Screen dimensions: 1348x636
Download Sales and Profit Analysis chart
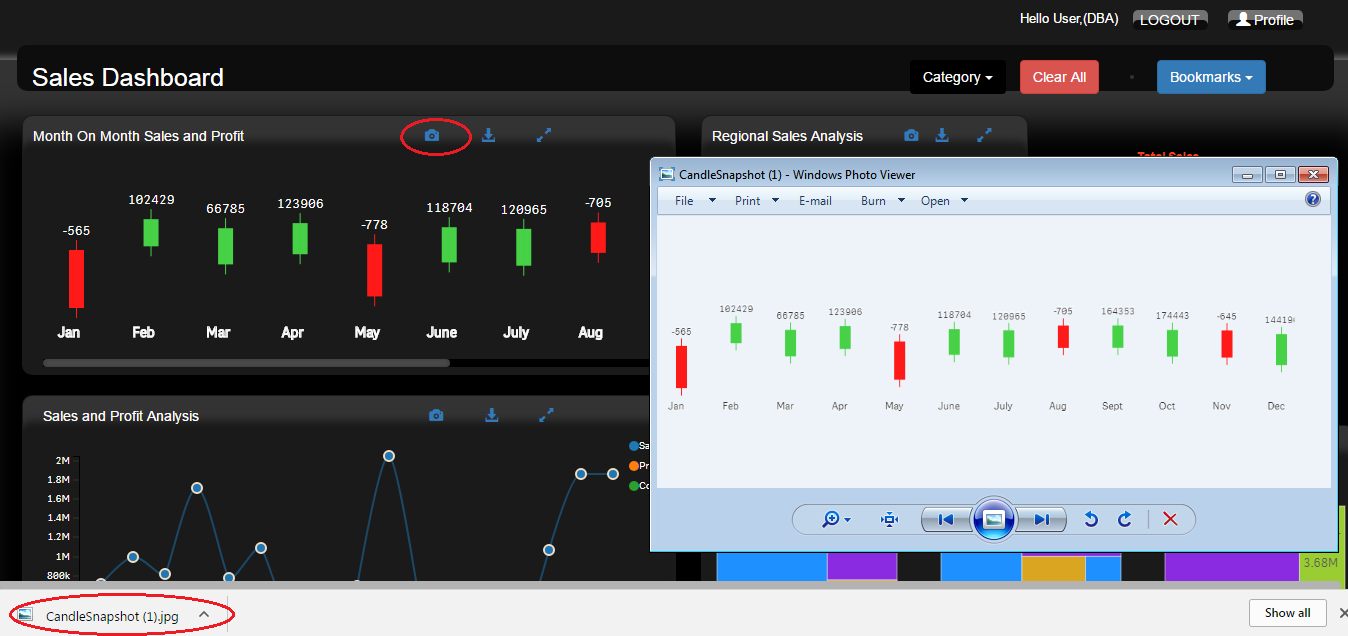click(492, 415)
